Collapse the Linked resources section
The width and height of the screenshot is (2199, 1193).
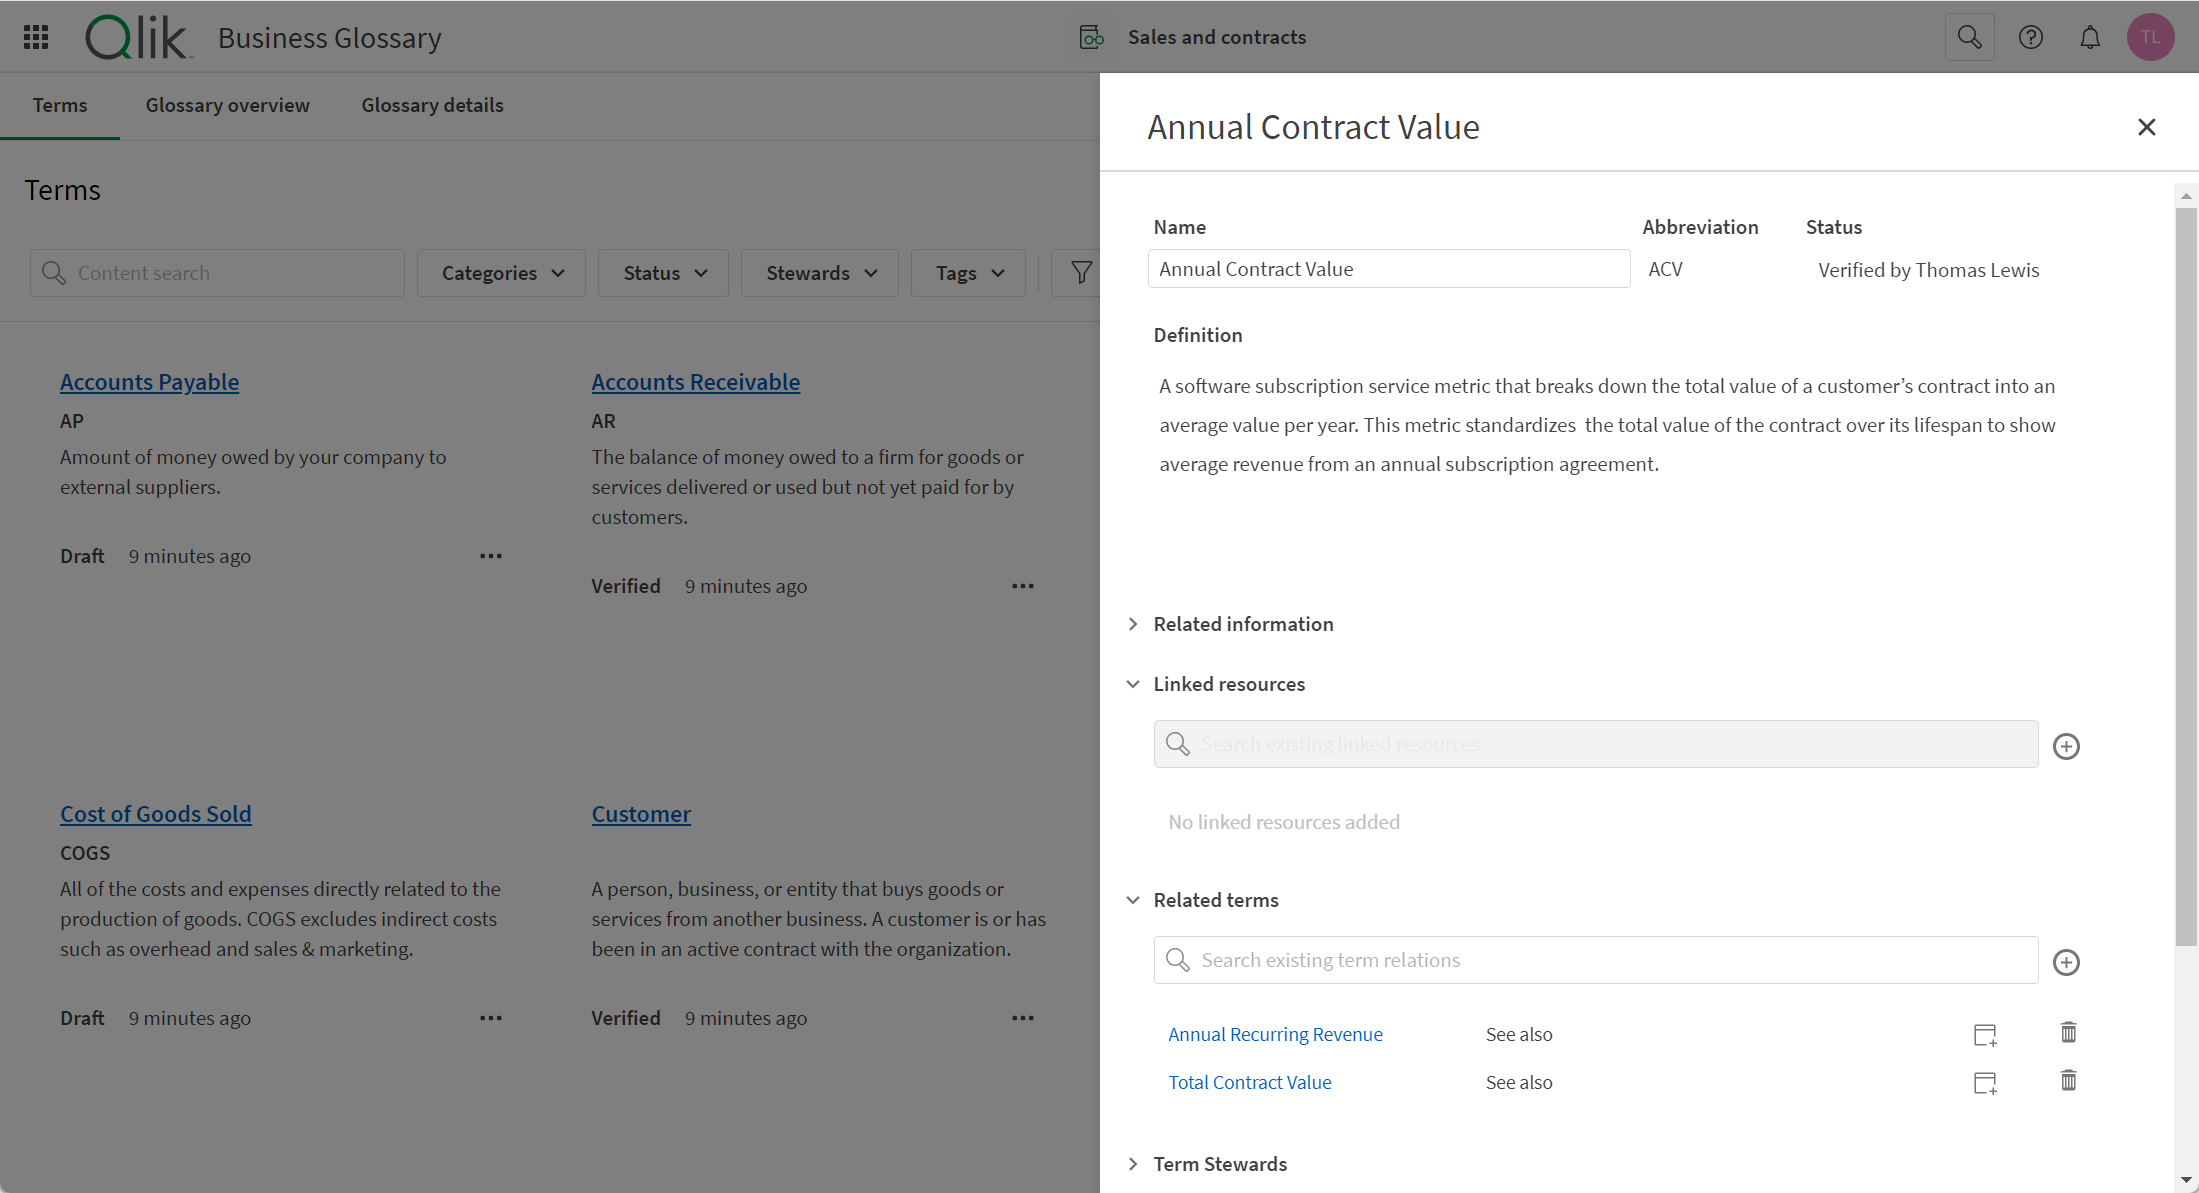pyautogui.click(x=1133, y=683)
